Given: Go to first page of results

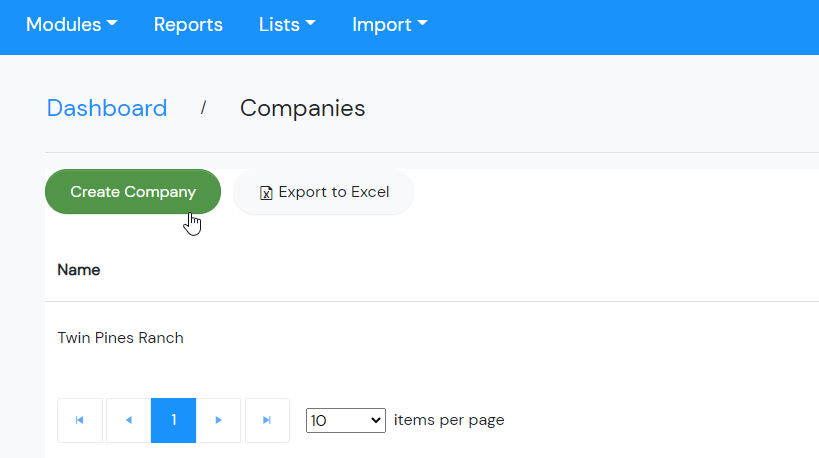Looking at the screenshot, I should (80, 420).
